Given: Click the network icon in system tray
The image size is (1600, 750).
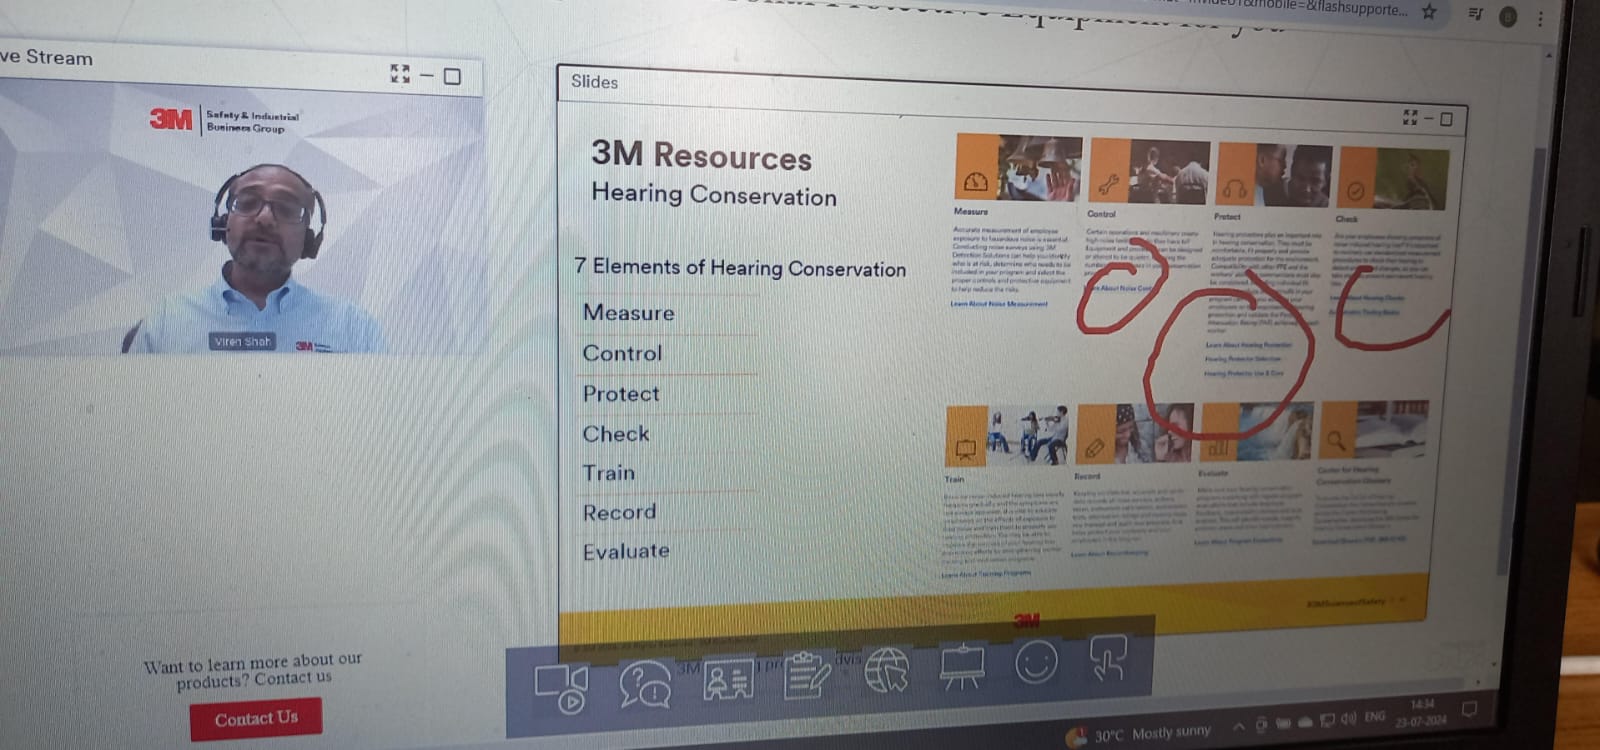Looking at the screenshot, I should (1328, 719).
